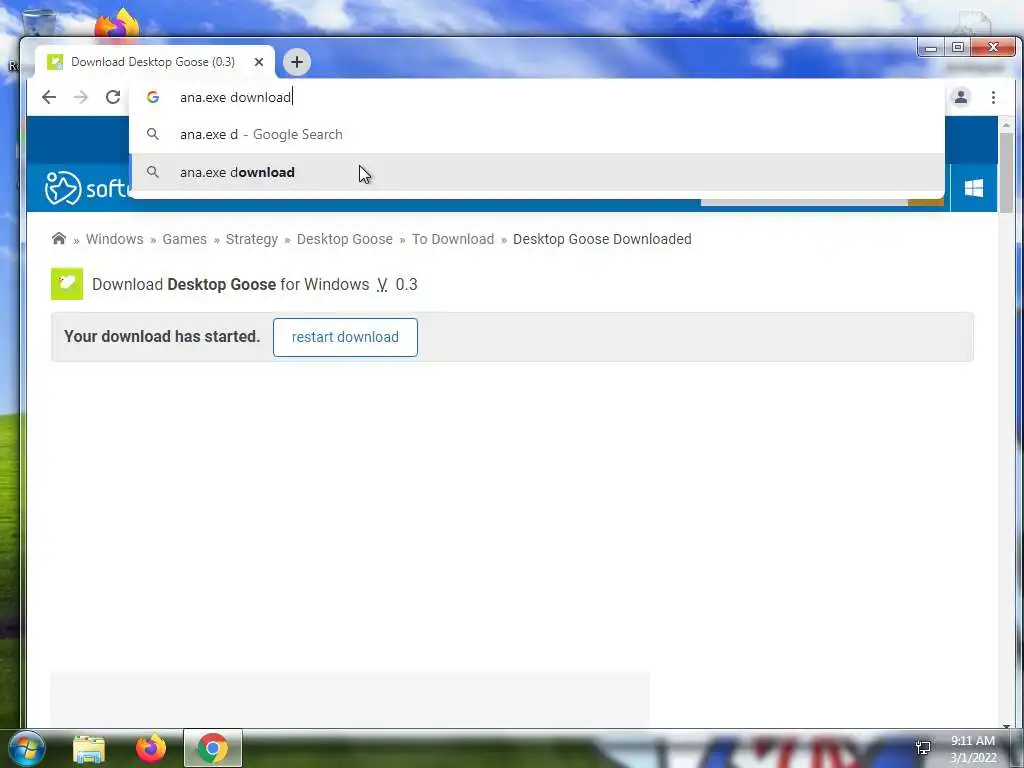1024x768 pixels.
Task: Select the Download Desktop Goose (0.3) tab
Action: pos(155,62)
